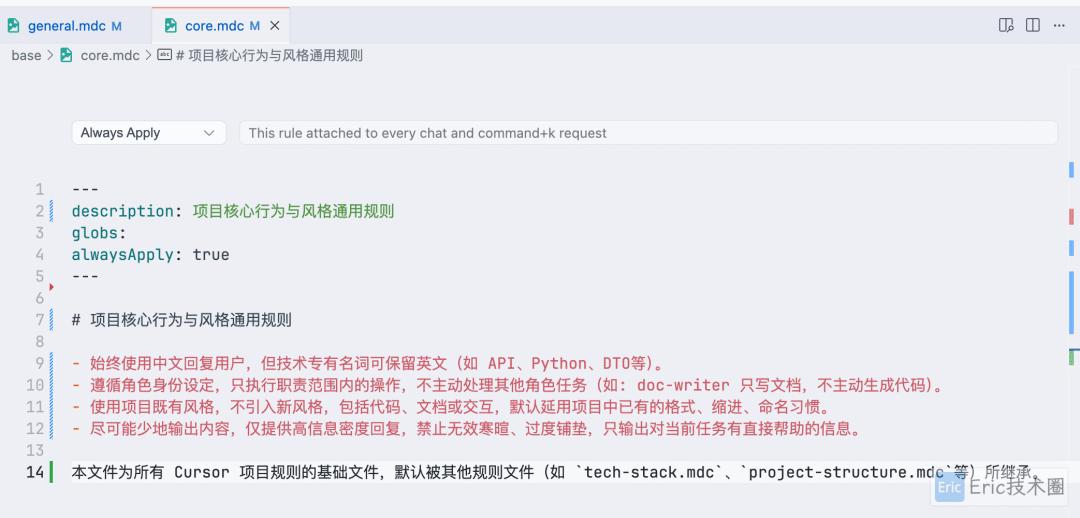The height and width of the screenshot is (518, 1080).
Task: Click the base folder in breadcrumb
Action: (x=26, y=56)
